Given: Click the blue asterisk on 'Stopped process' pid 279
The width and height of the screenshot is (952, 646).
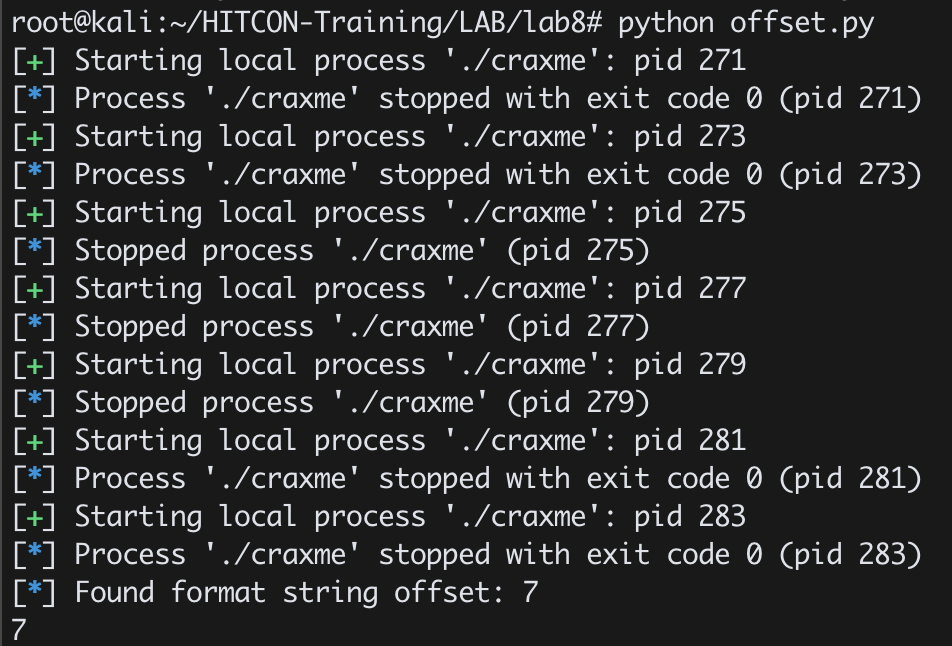Looking at the screenshot, I should tap(35, 401).
